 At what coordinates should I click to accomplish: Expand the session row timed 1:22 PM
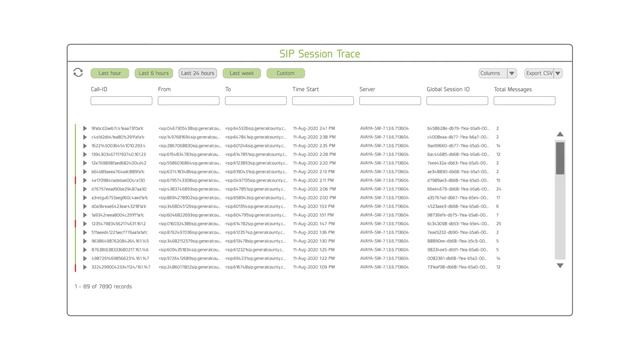pos(85,258)
